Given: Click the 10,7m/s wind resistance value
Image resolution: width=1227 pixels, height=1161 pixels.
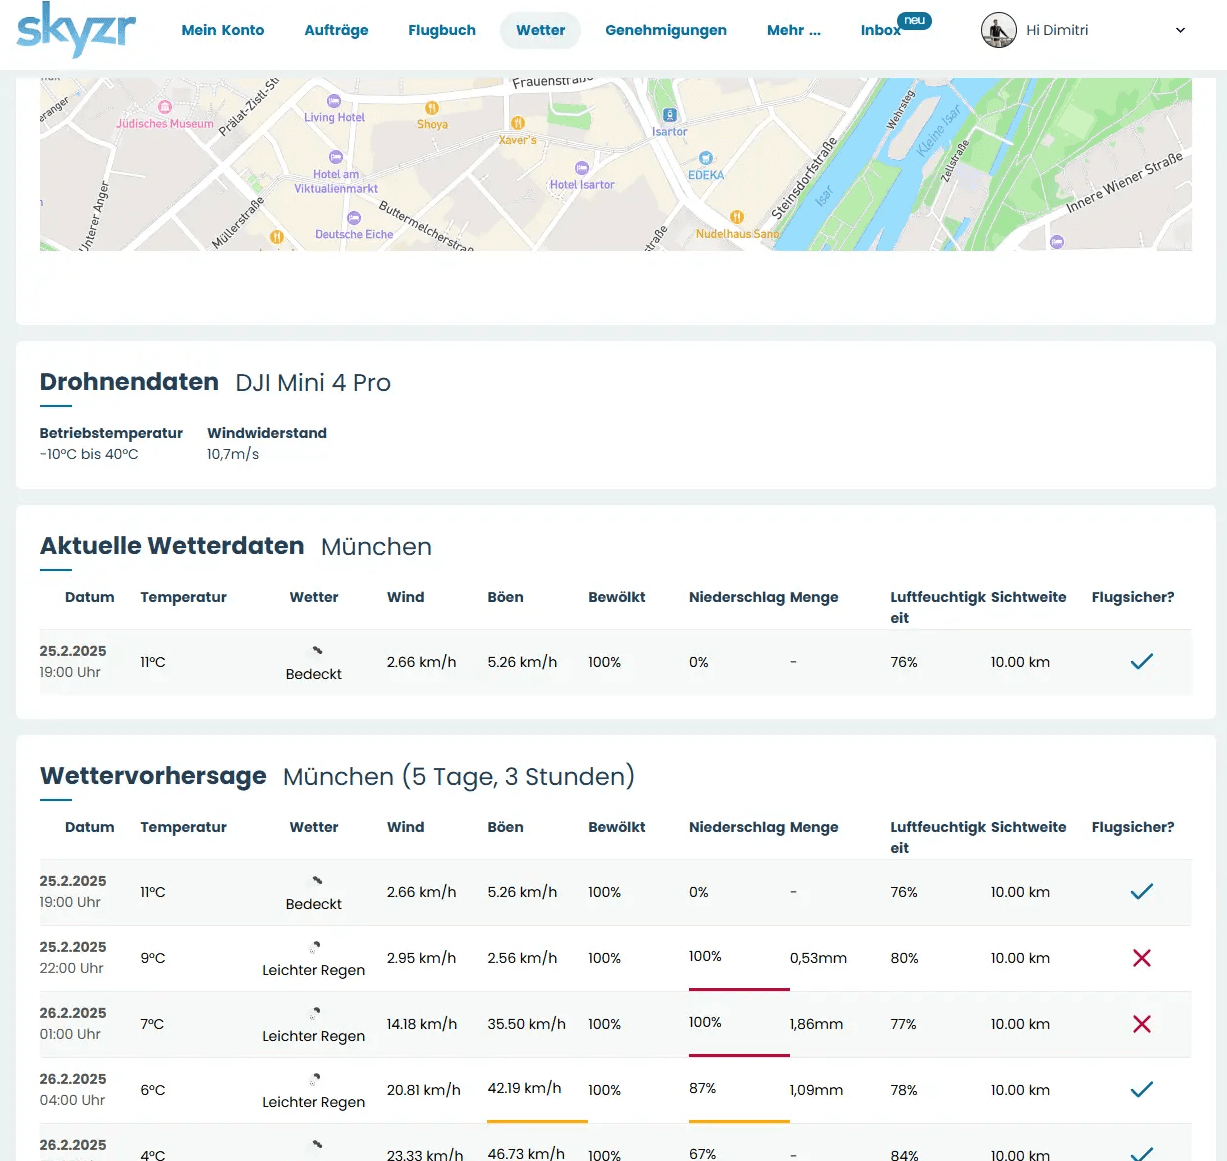Looking at the screenshot, I should tap(233, 454).
